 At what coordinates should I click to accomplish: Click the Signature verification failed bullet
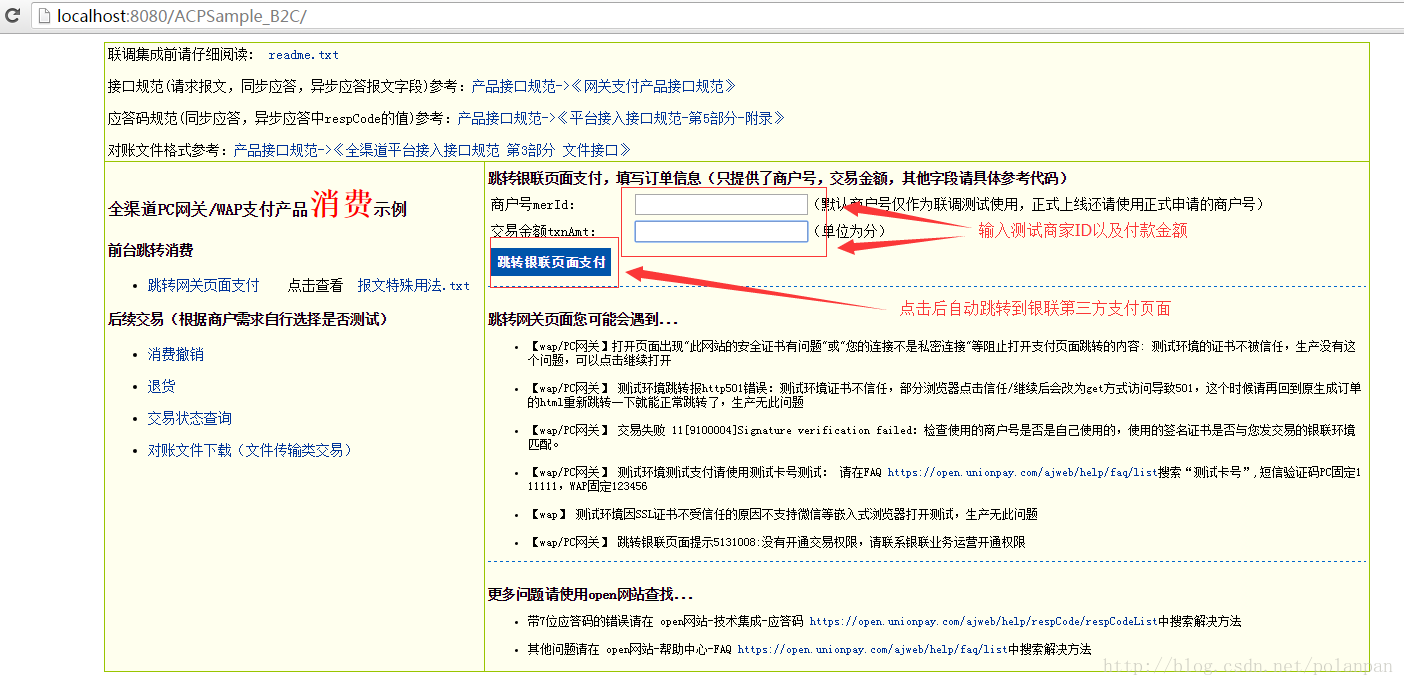[x=941, y=437]
